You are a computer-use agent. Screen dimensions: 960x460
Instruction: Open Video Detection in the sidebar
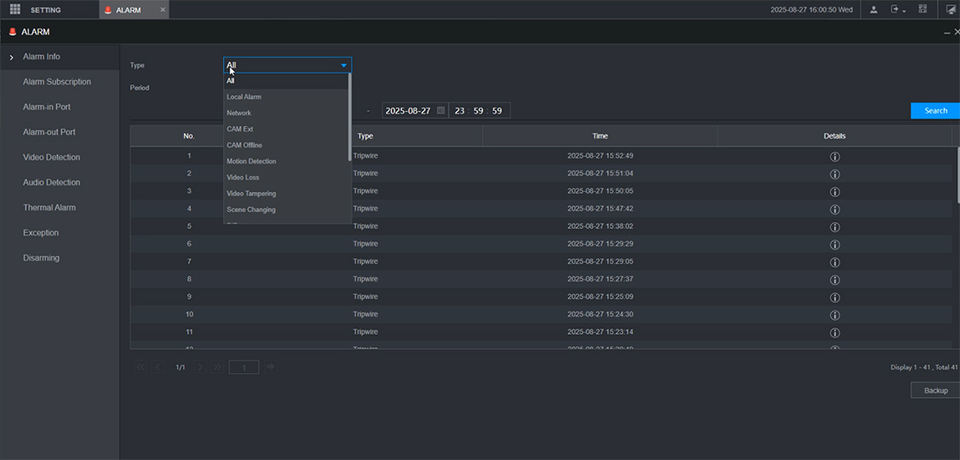(x=51, y=157)
